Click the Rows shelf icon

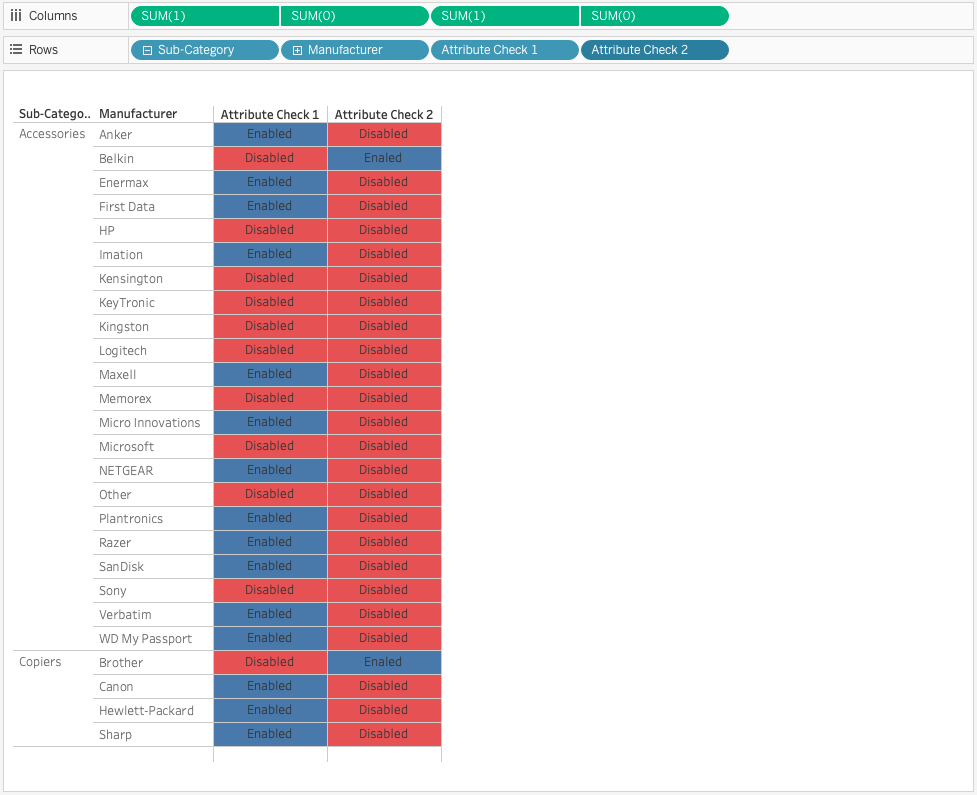16,50
